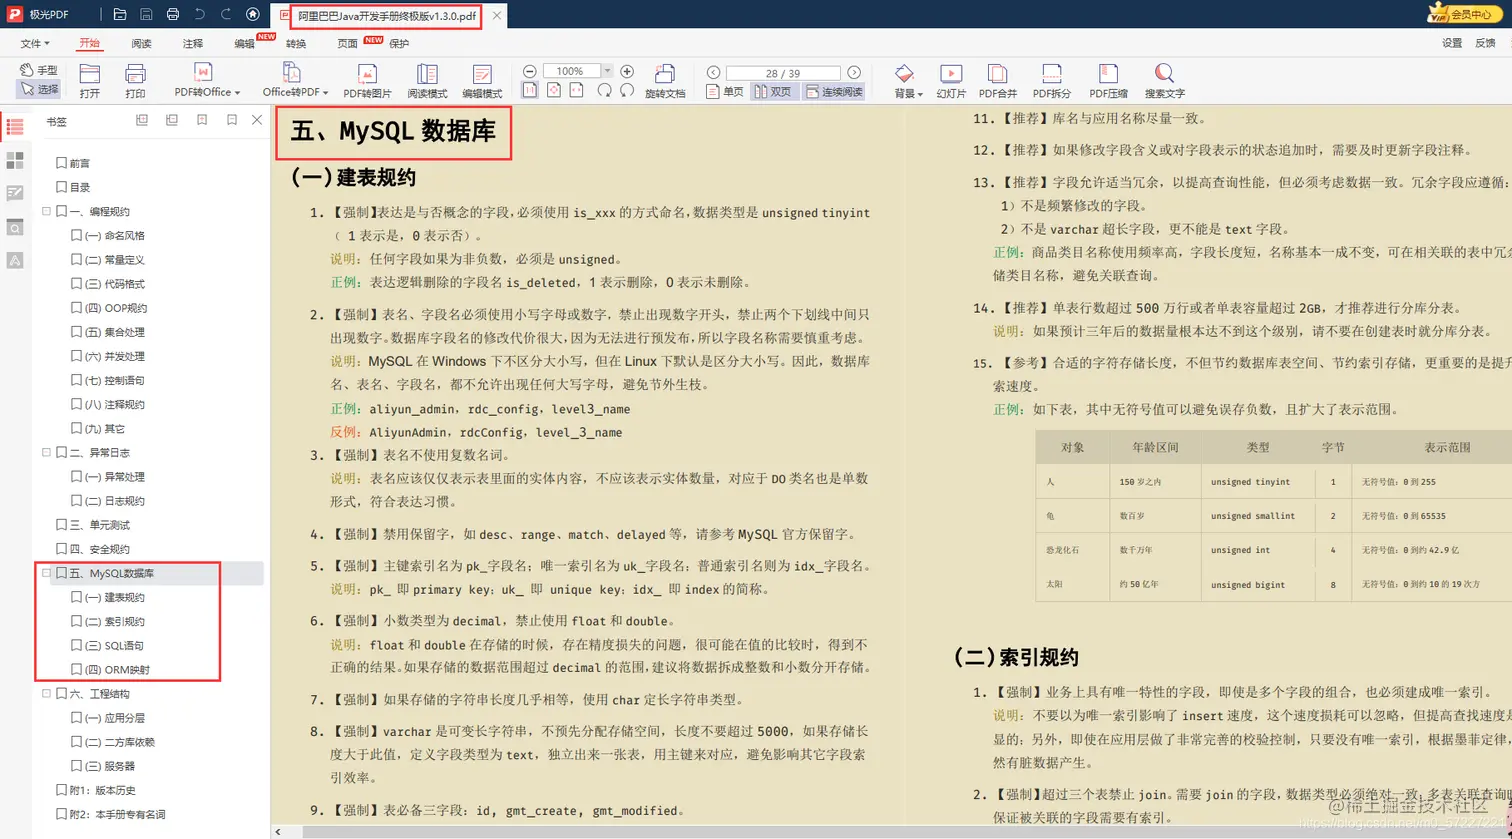1512x839 pixels.
Task: Go to previous page arrow
Action: 713,72
